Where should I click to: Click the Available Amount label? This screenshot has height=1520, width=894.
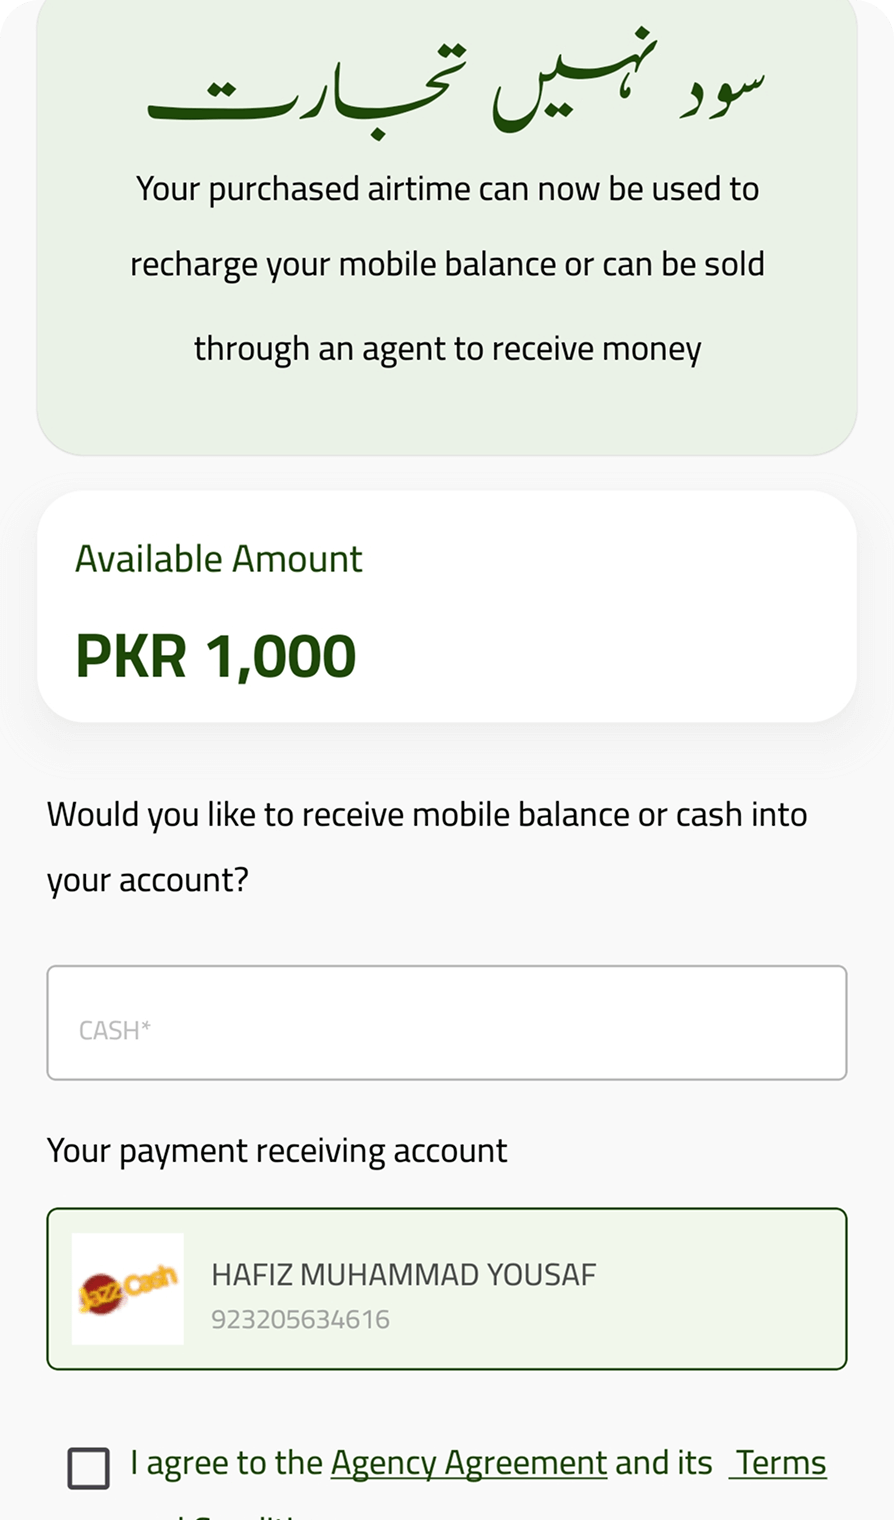(219, 559)
